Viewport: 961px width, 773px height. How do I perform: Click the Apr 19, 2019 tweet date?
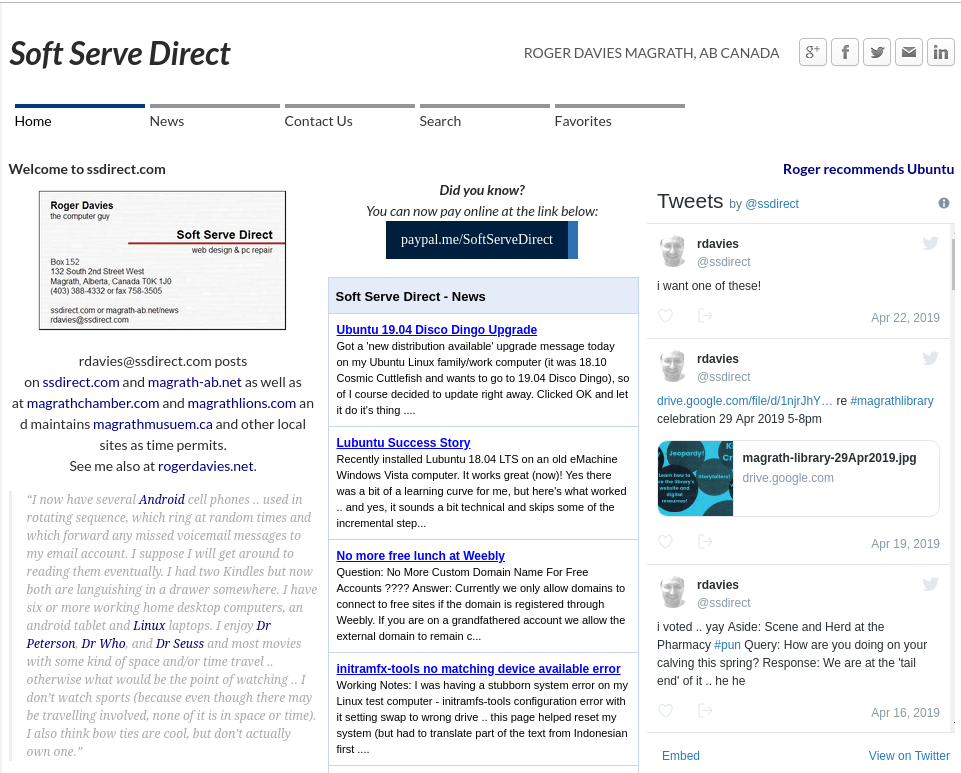coord(905,544)
